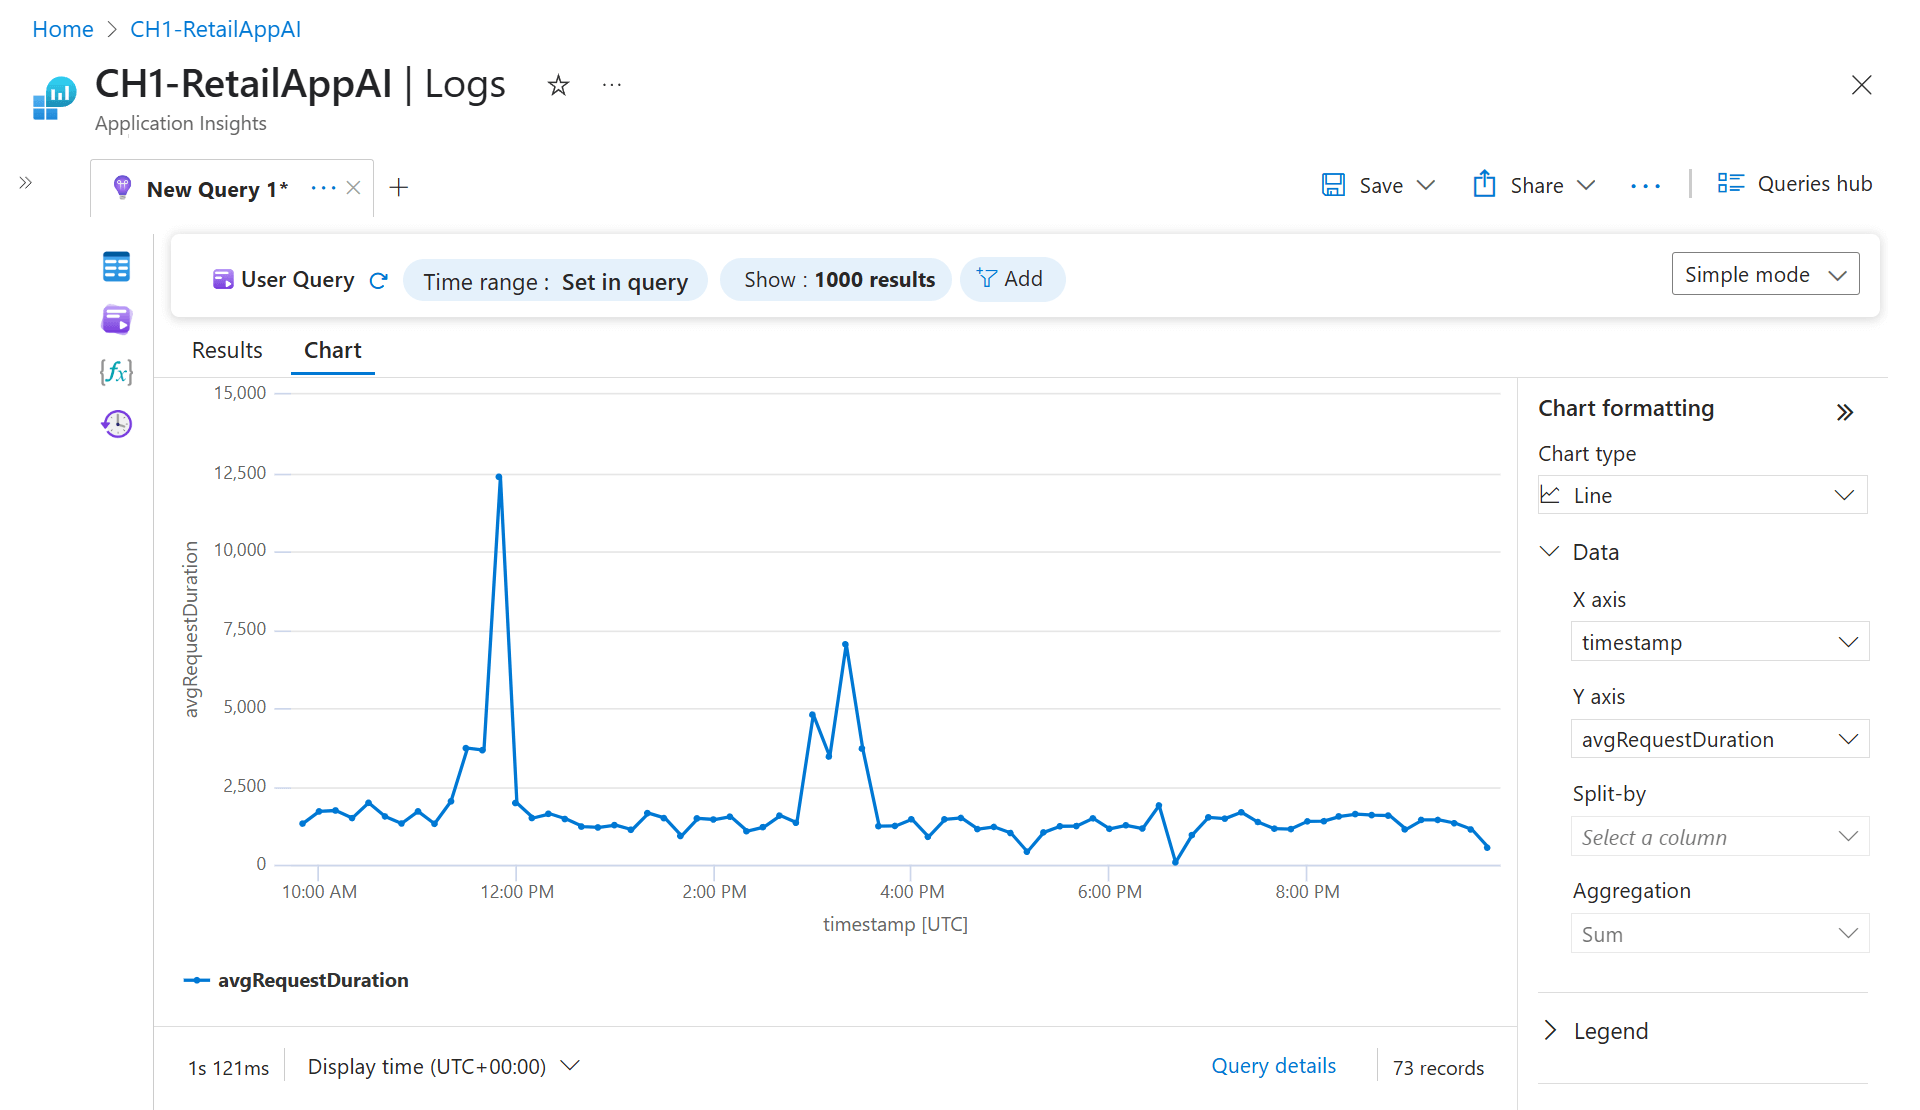1920x1110 pixels.
Task: Open the Y axis avgRequestDuration dropdown
Action: 1719,740
